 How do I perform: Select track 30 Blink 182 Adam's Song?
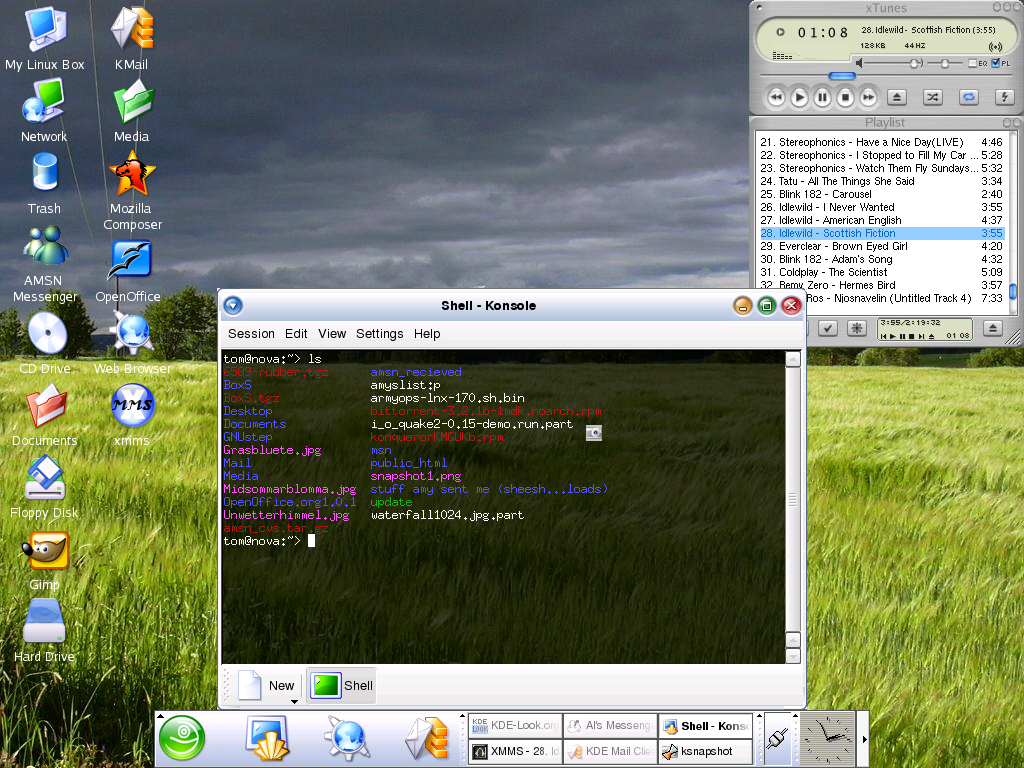pos(881,259)
